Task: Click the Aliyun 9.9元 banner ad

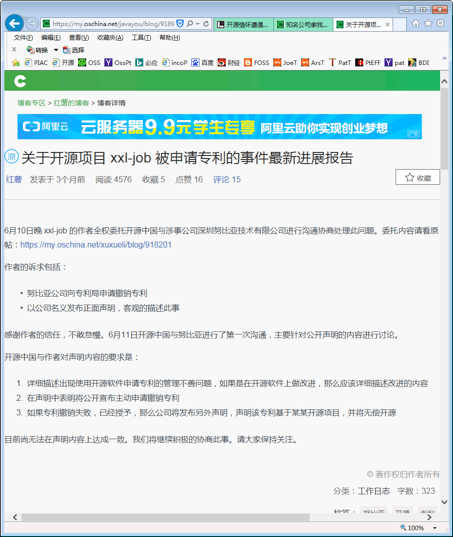Action: tap(219, 127)
